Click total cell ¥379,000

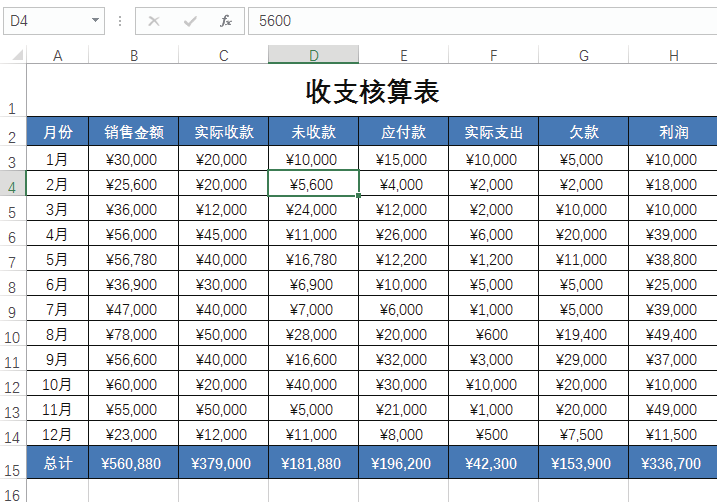coord(224,463)
